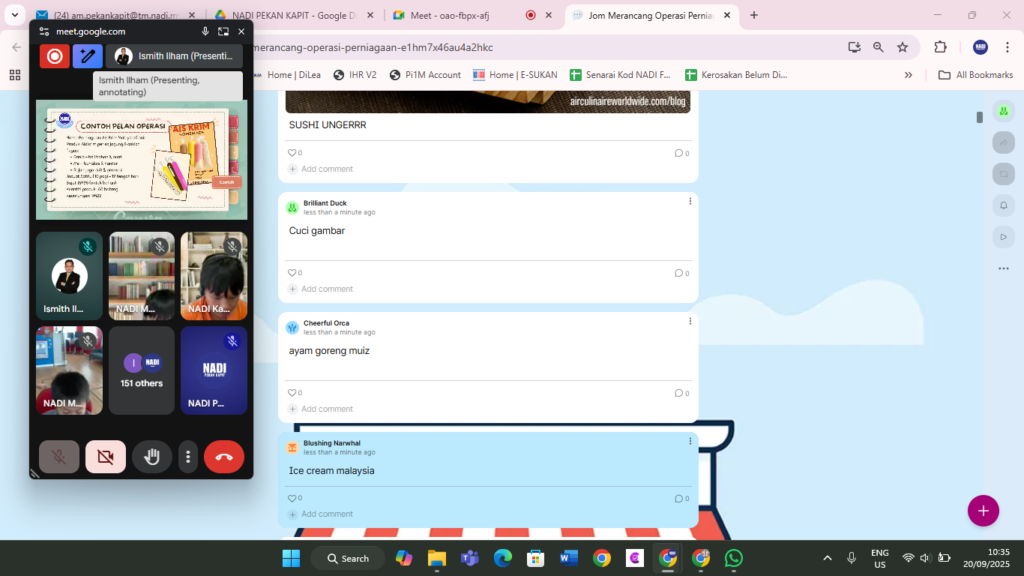This screenshot has width=1024, height=576.
Task: Bookmark this page with the star icon
Action: (902, 47)
